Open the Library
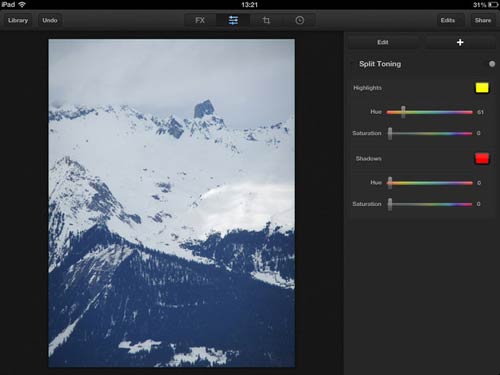 (x=18, y=20)
